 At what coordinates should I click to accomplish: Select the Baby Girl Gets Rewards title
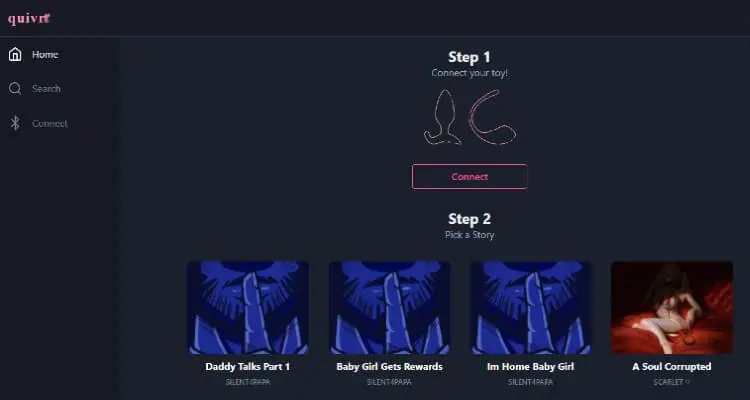(389, 367)
